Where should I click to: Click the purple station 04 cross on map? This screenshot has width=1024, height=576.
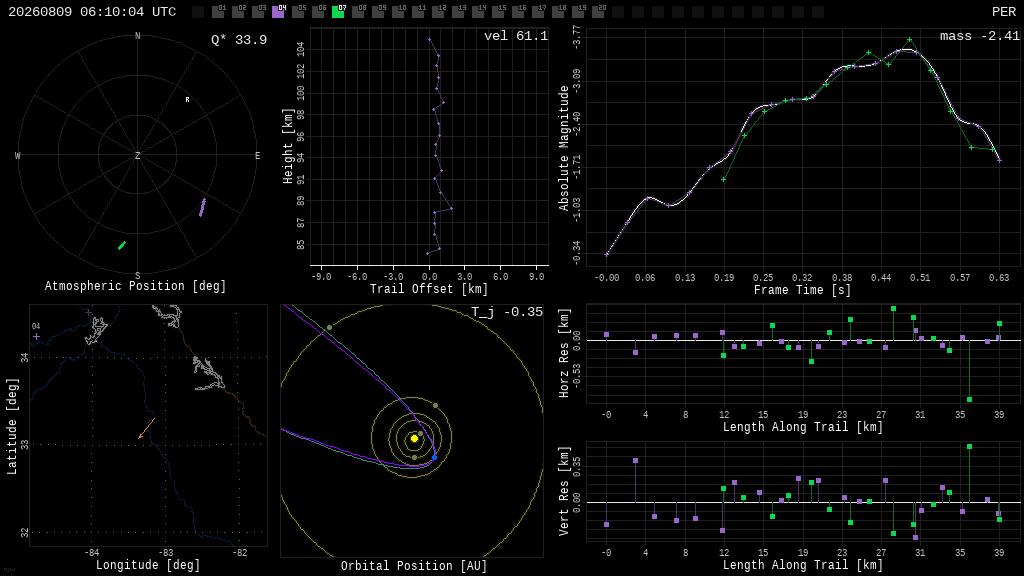pyautogui.click(x=37, y=336)
